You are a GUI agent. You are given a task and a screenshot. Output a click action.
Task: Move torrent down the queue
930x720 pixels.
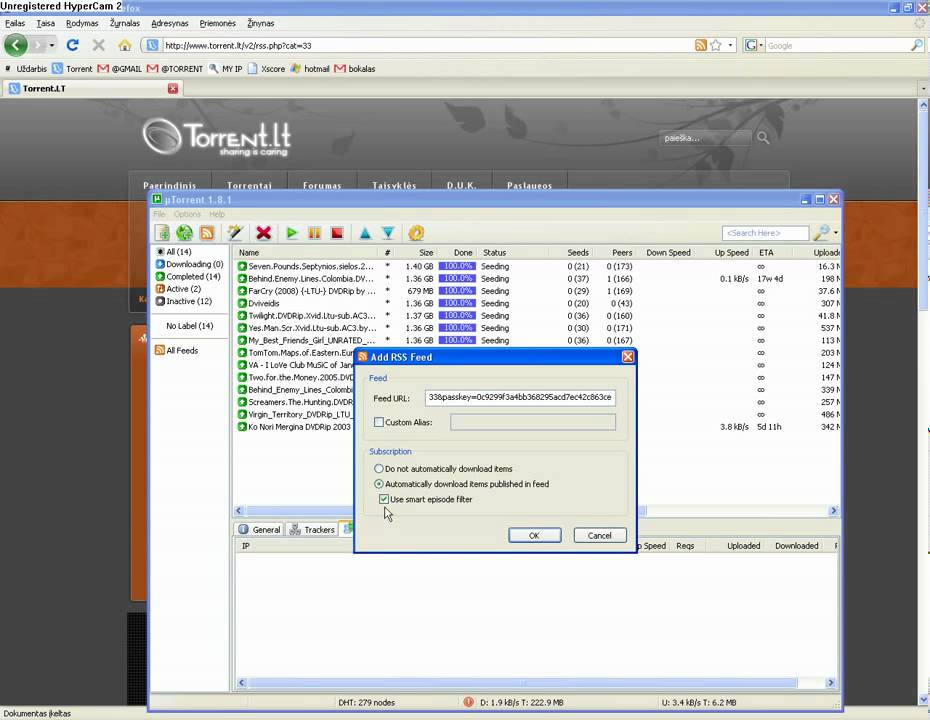[388, 233]
